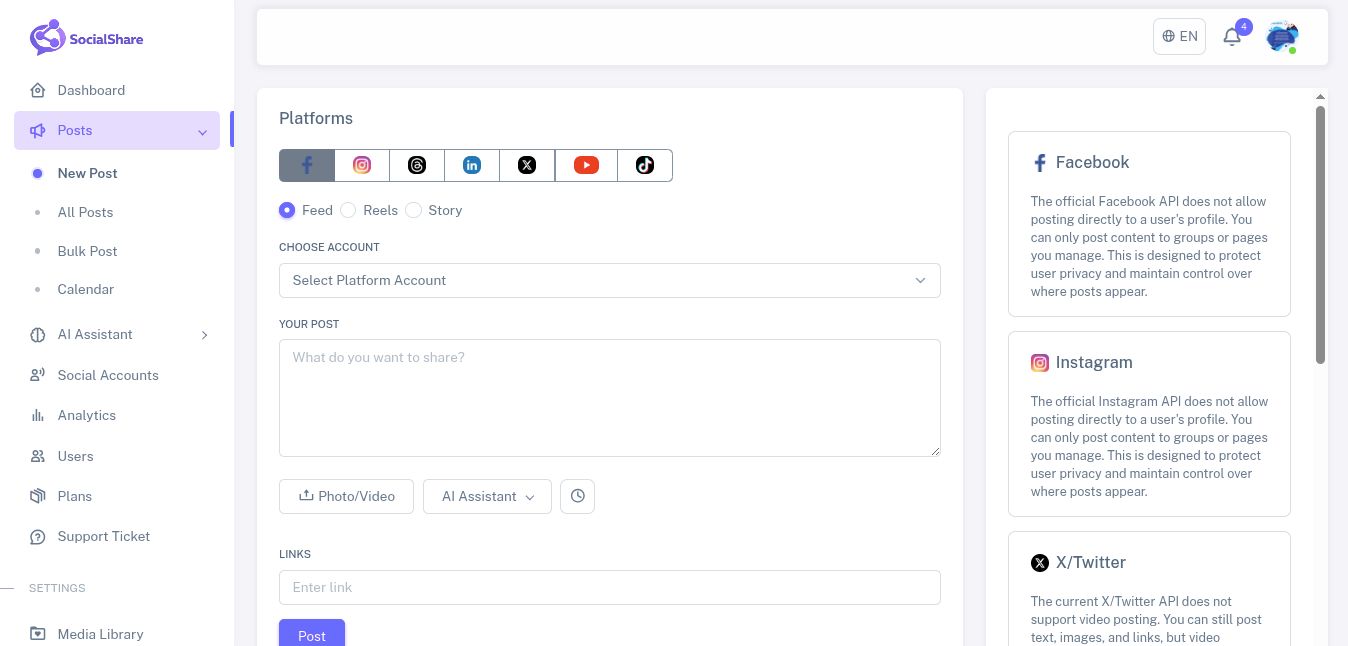This screenshot has width=1348, height=646.
Task: Click the Enter link input field
Action: (610, 587)
